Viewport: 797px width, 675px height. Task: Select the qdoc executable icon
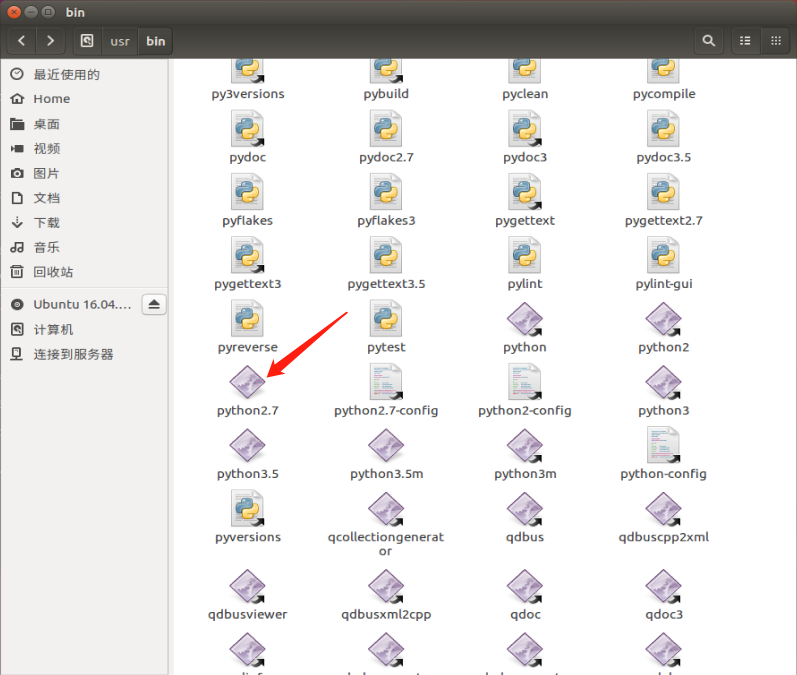tap(525, 586)
